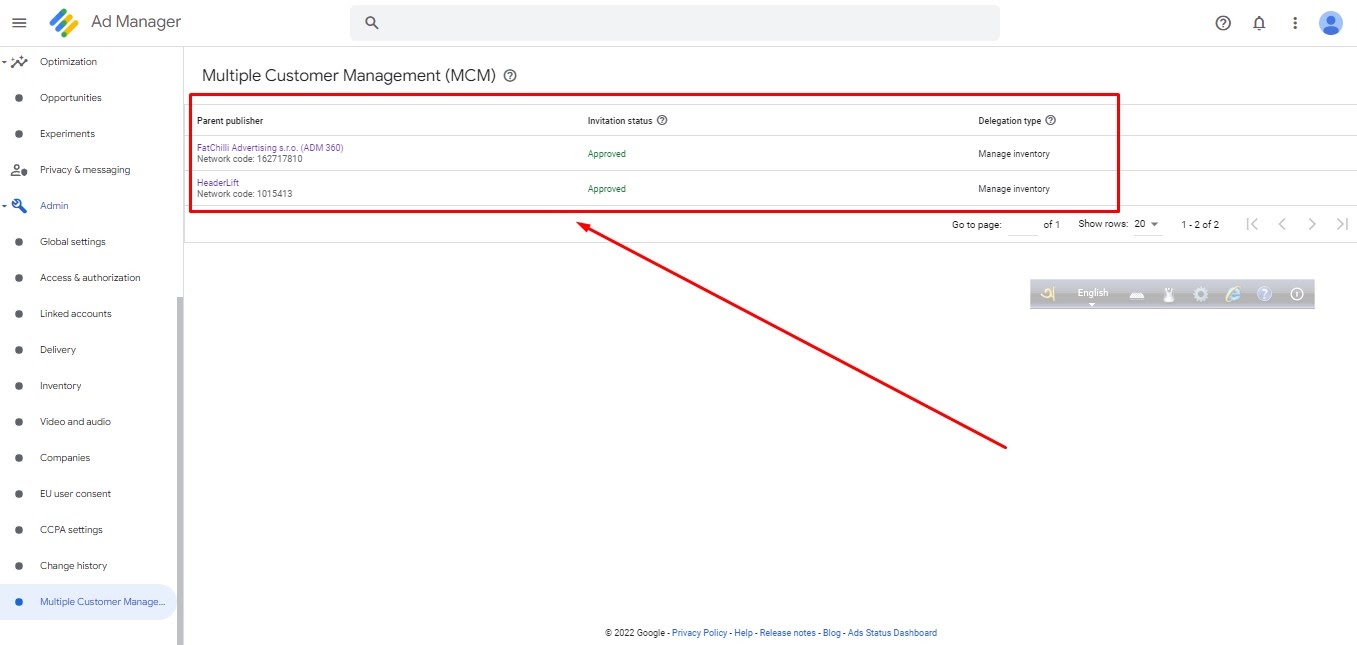The width and height of the screenshot is (1357, 645).
Task: Open the Companies admin menu item
Action: 64,457
